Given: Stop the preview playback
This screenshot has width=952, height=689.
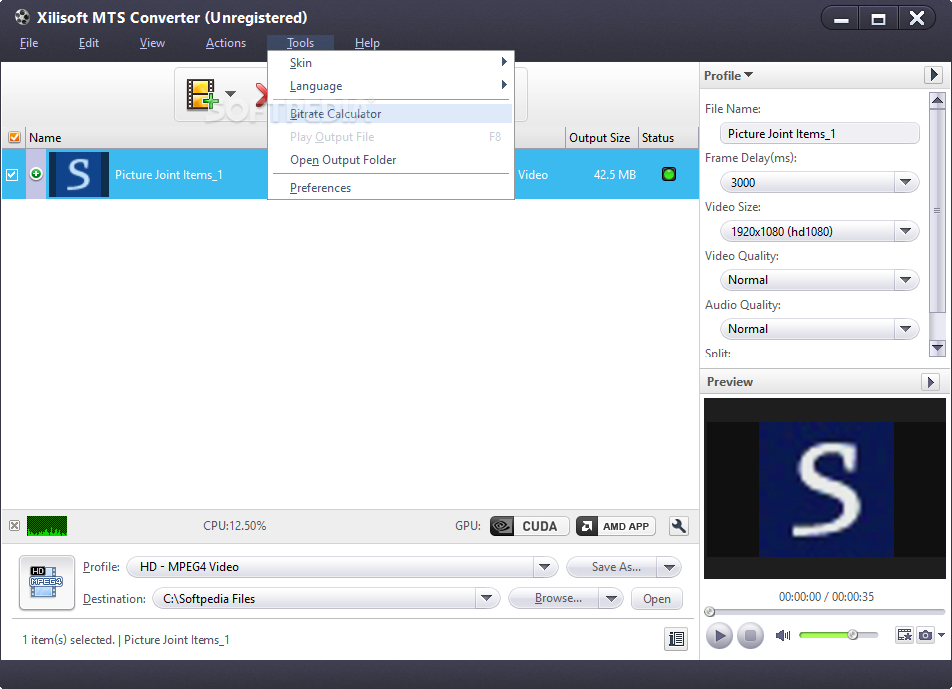Looking at the screenshot, I should point(750,636).
